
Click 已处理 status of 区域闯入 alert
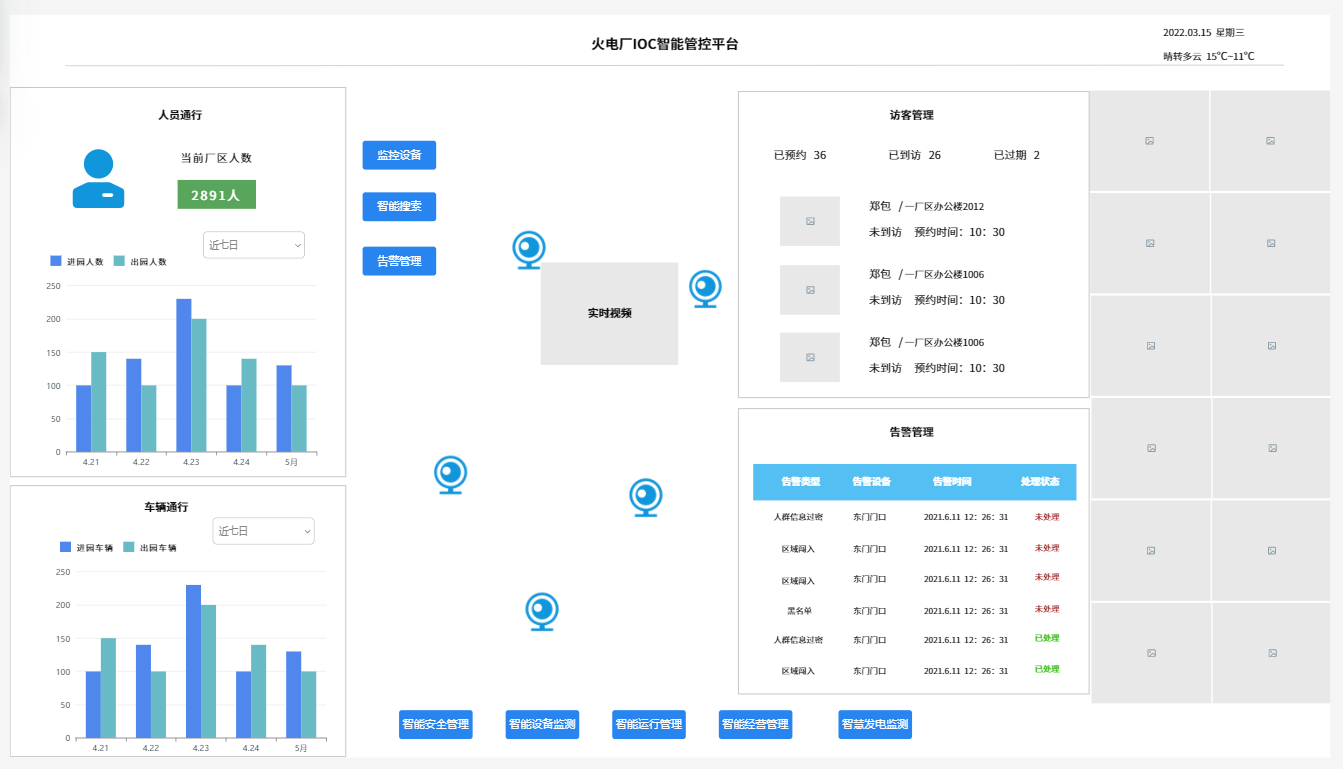point(1046,669)
